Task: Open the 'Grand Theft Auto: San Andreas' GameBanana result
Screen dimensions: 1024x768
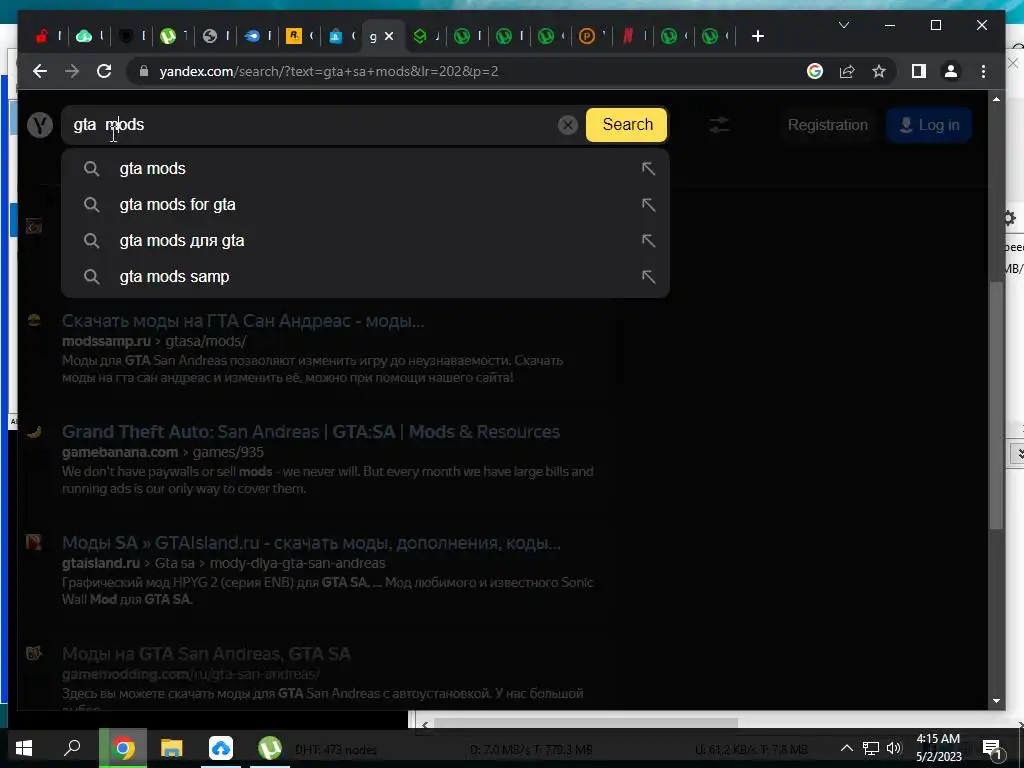Action: (x=311, y=432)
